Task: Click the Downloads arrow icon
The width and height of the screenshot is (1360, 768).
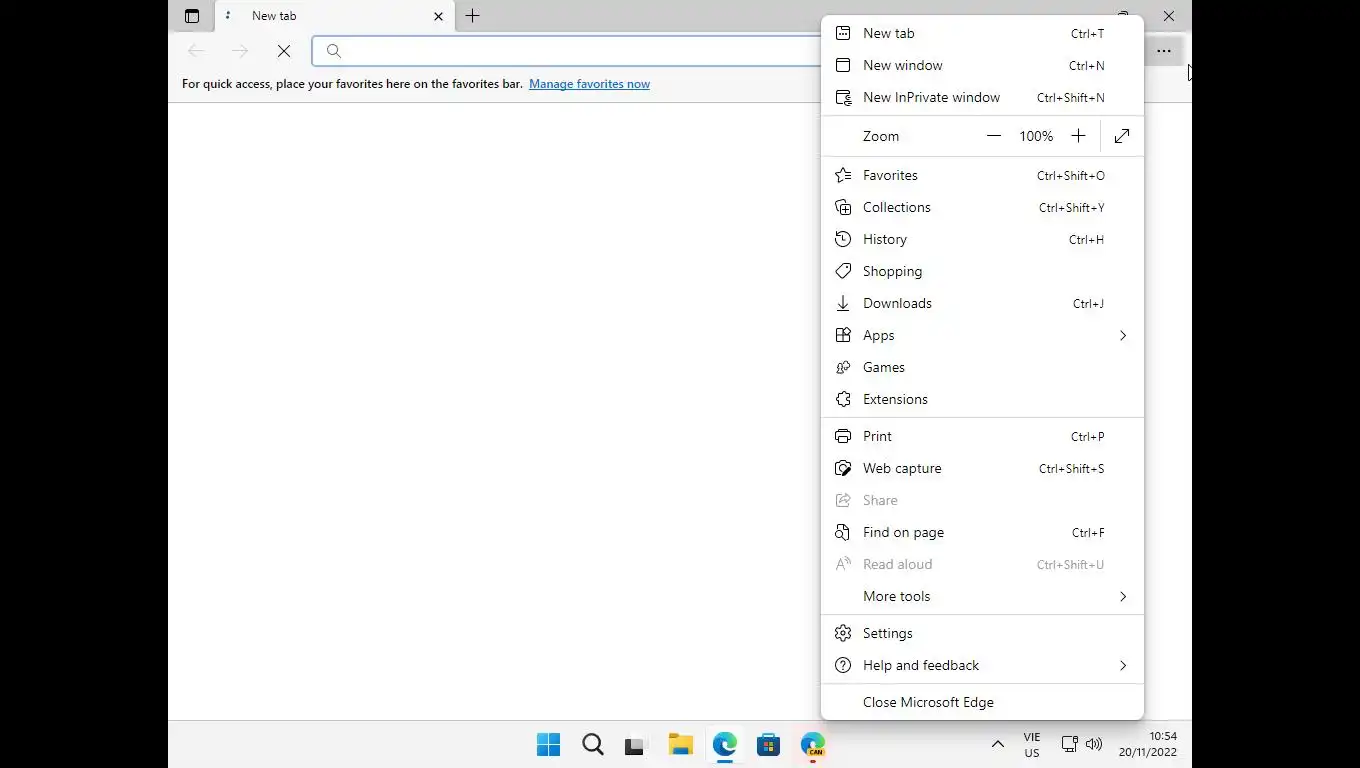Action: coord(843,303)
